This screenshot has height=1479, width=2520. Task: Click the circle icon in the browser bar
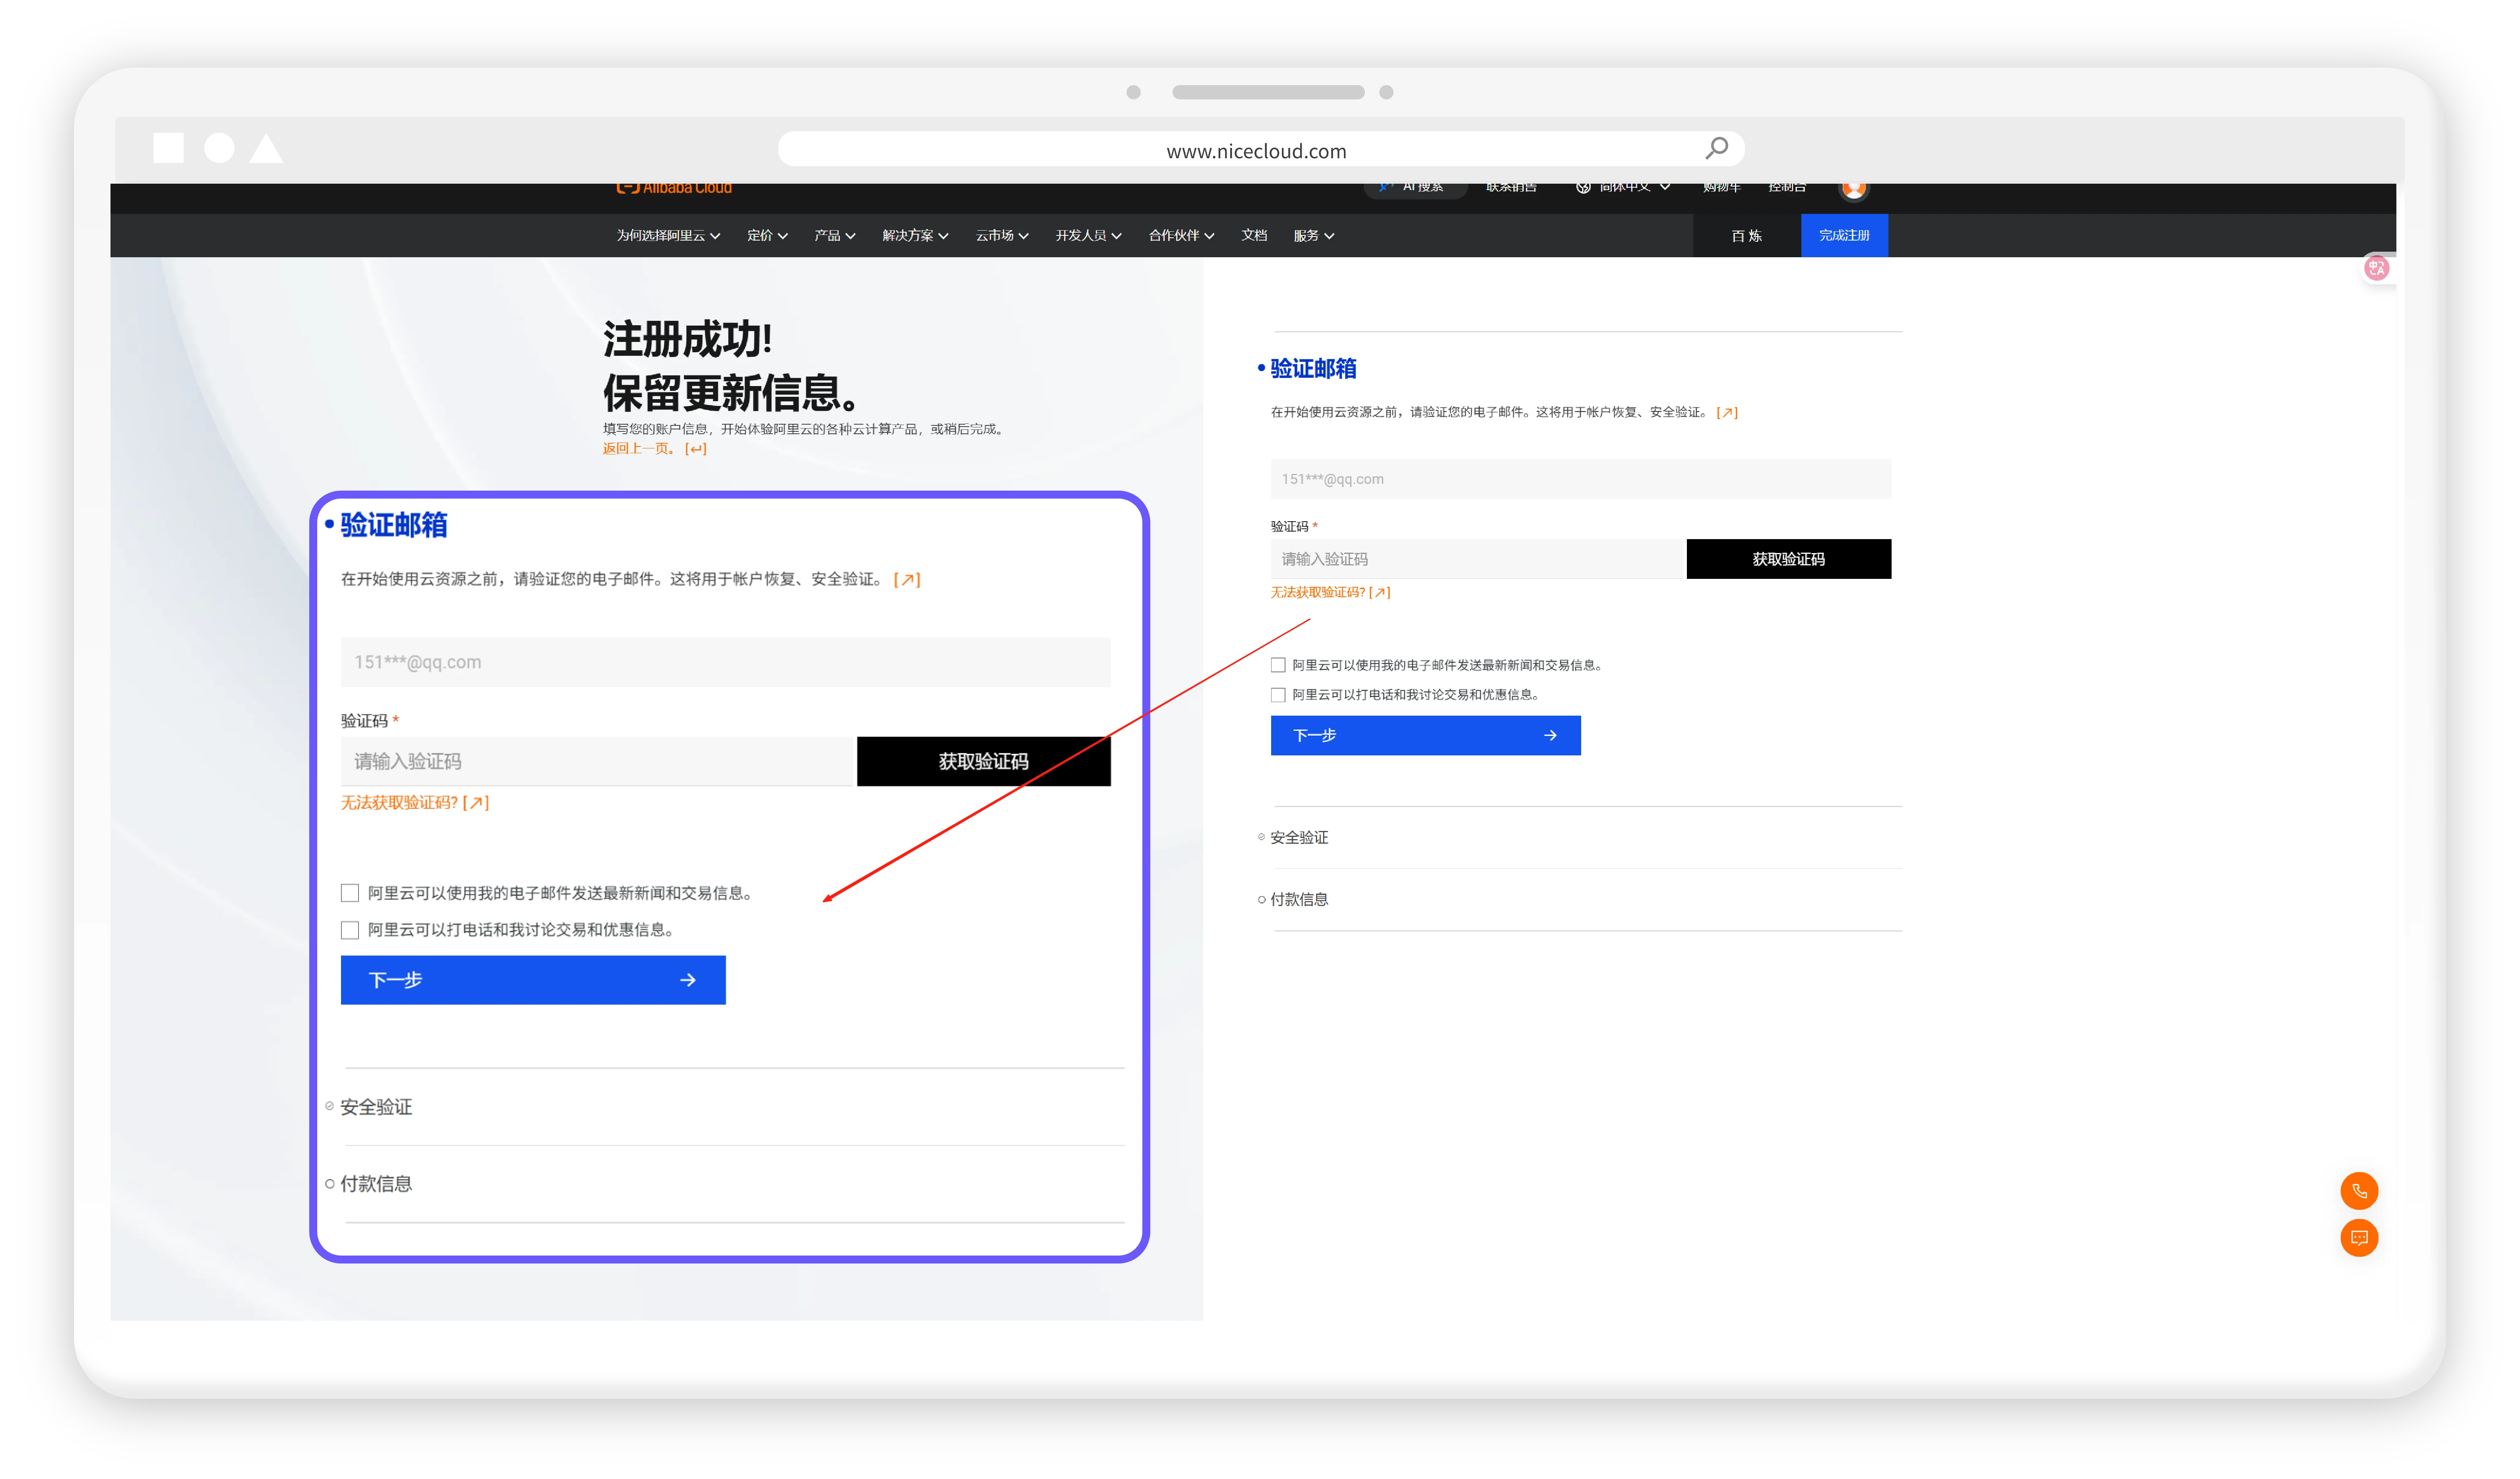[219, 148]
